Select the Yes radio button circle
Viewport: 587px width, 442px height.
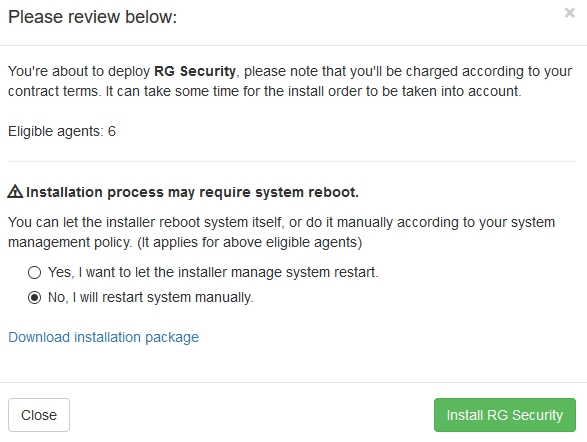coord(34,272)
